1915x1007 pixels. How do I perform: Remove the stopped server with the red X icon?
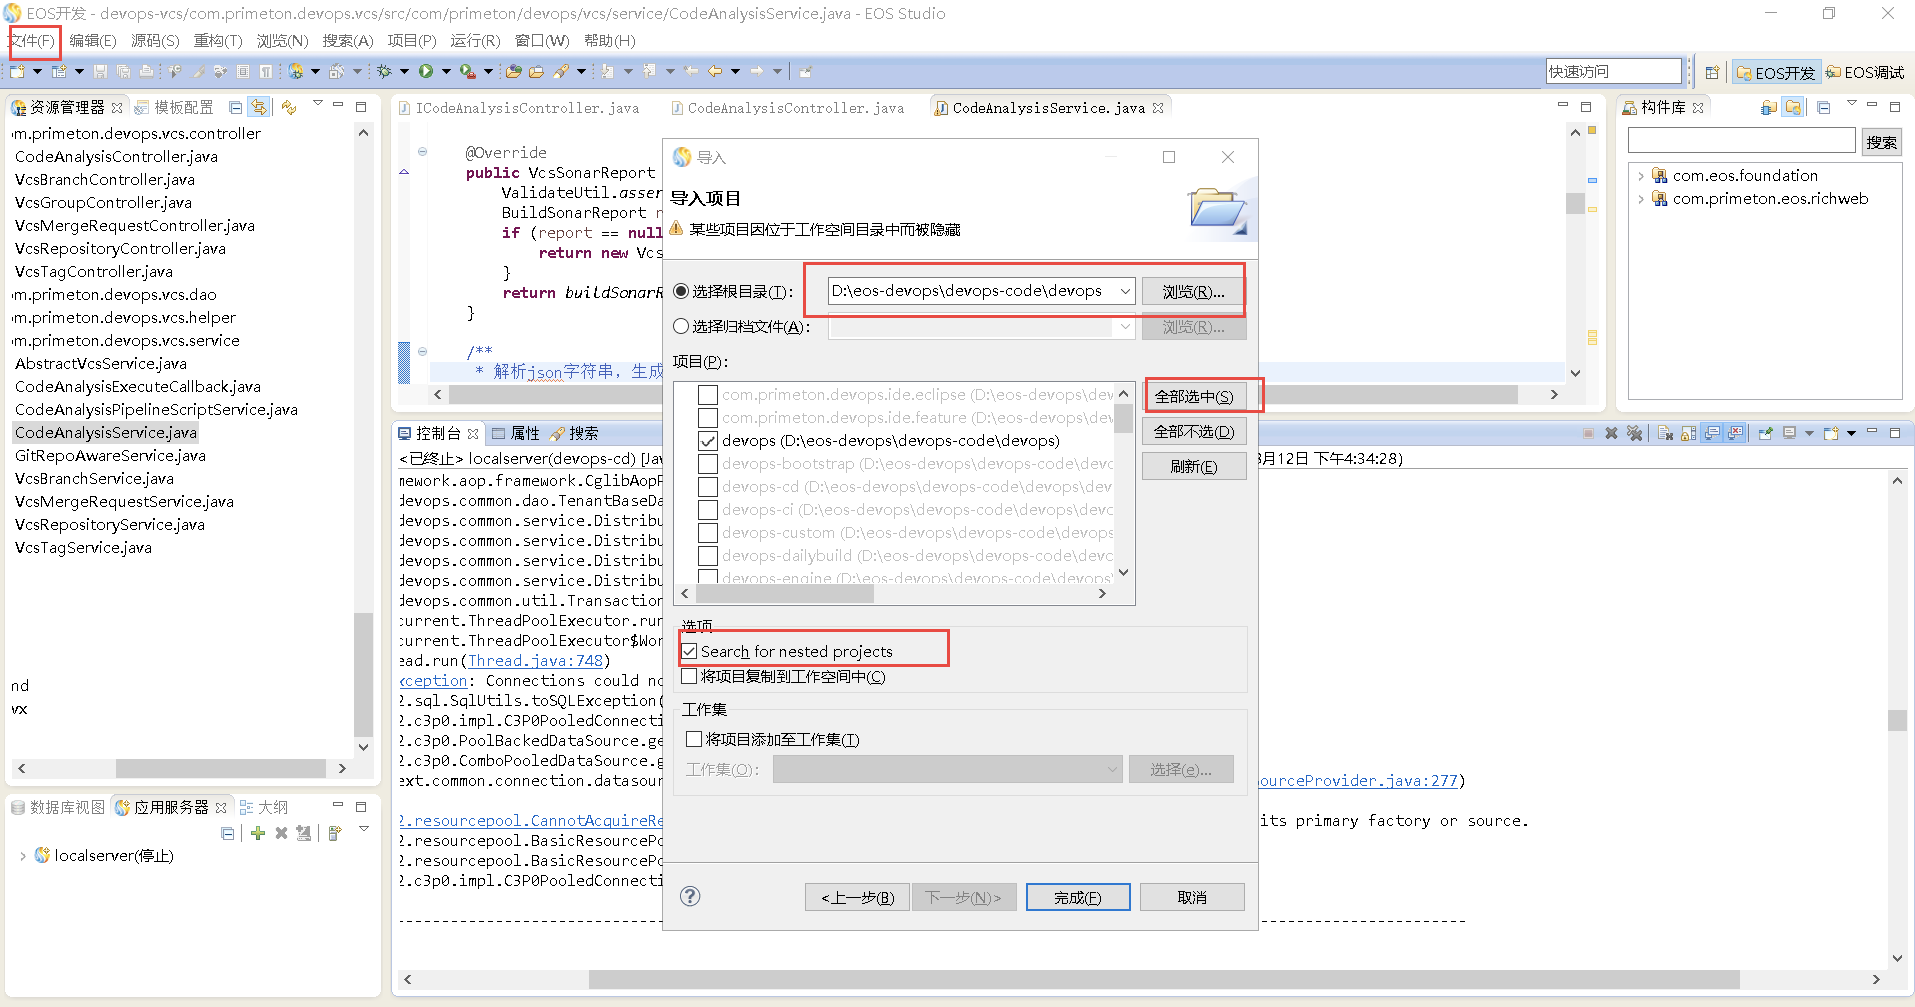tap(281, 833)
